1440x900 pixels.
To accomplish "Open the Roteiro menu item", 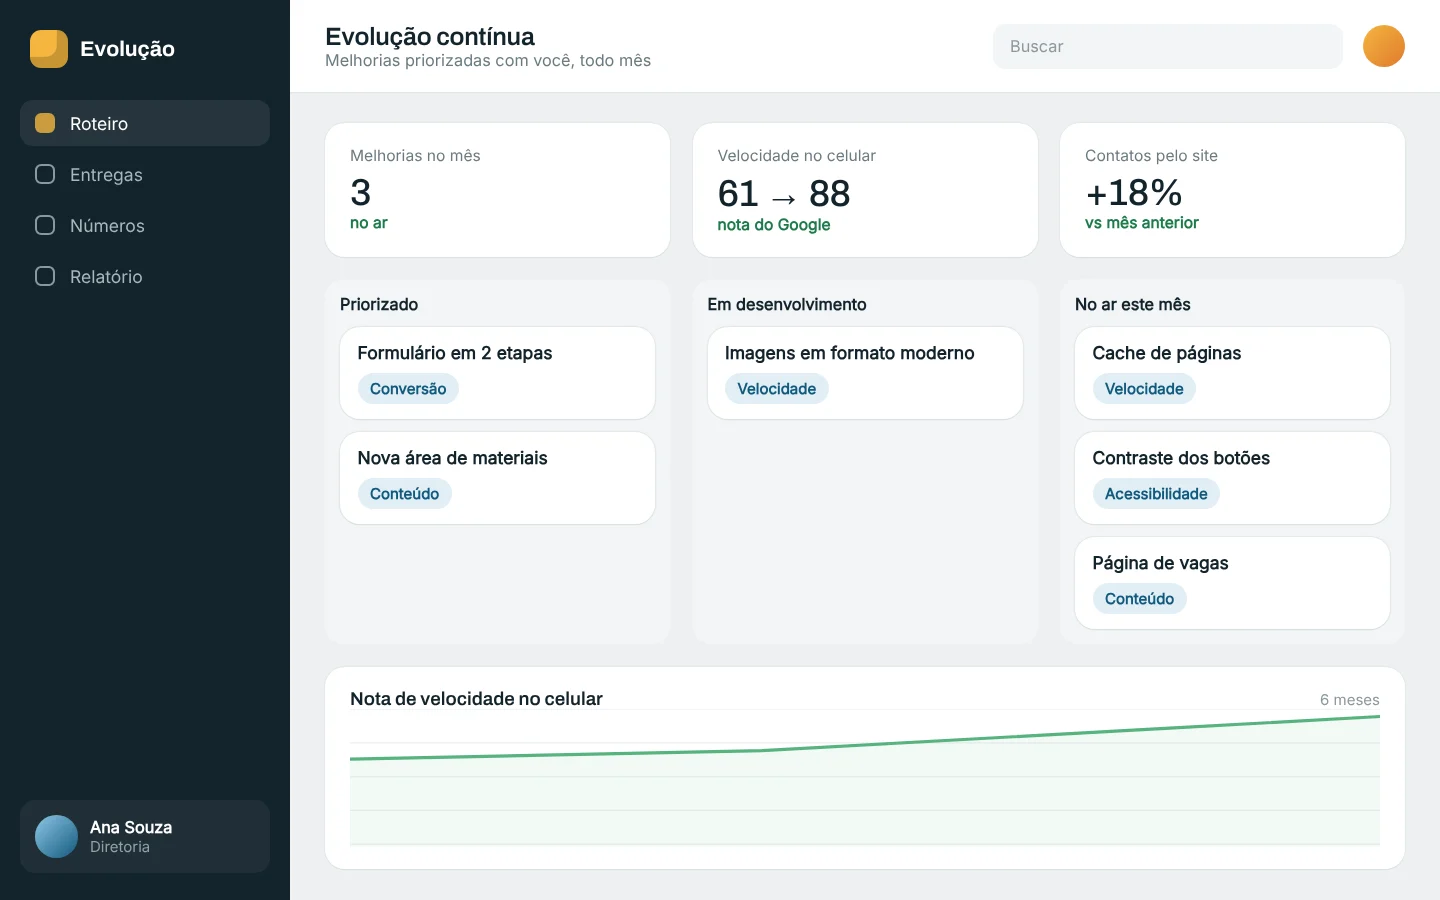I will pos(145,123).
